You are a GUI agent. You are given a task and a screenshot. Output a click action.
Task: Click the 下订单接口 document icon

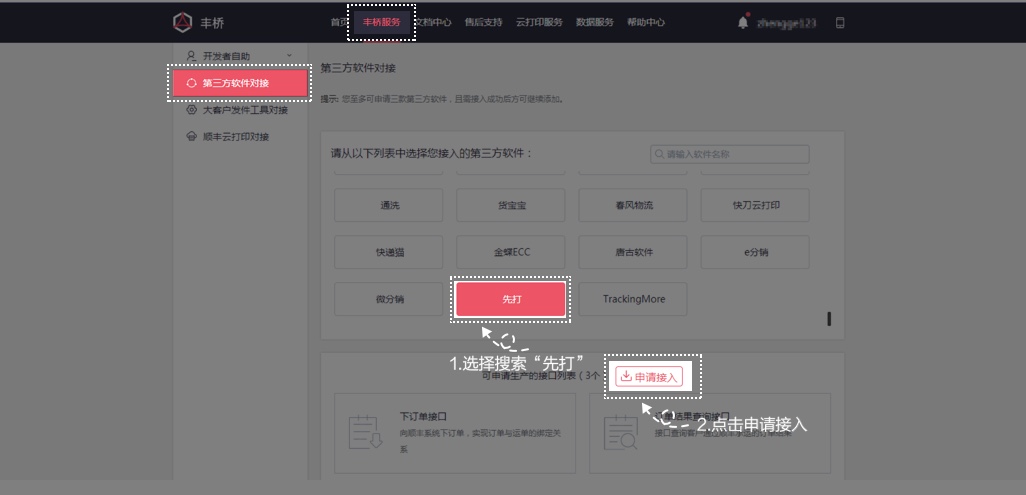click(365, 432)
